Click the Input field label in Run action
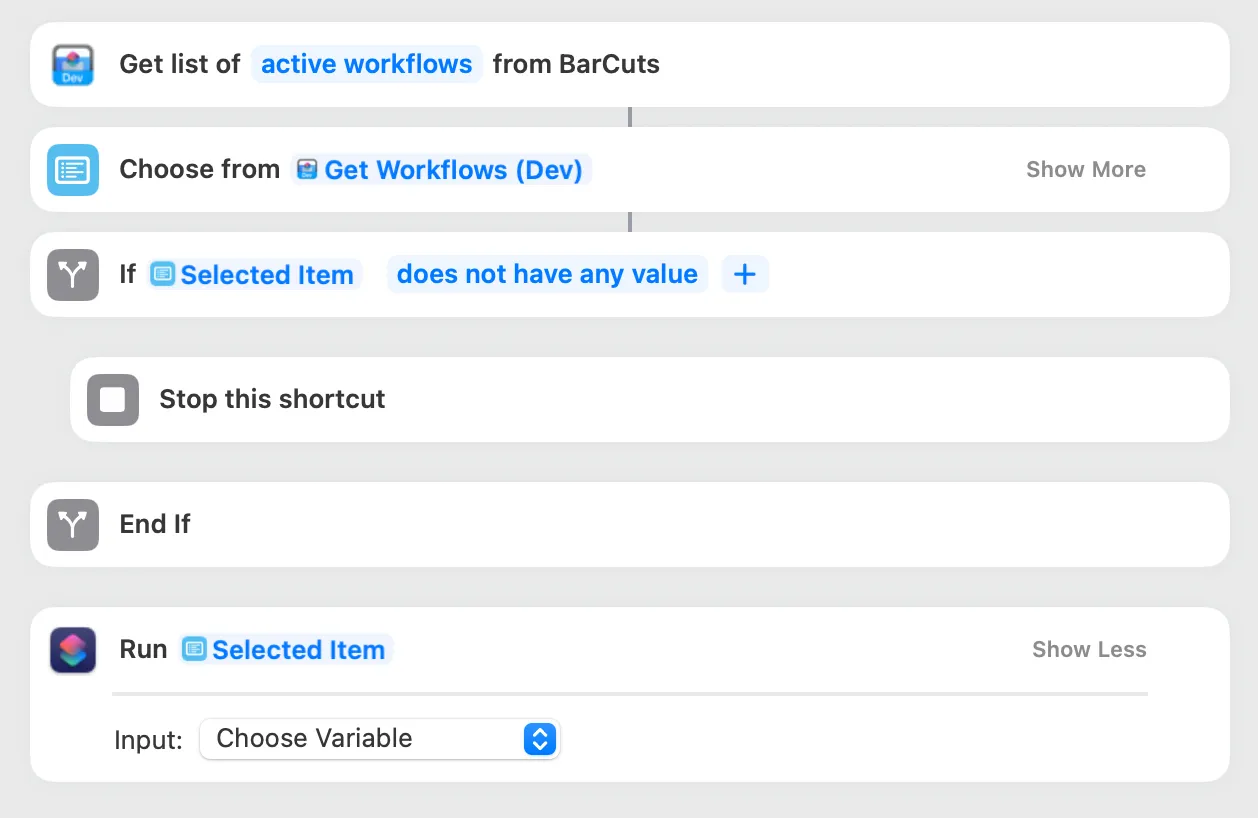Screen dimensions: 1258x818 (148, 740)
